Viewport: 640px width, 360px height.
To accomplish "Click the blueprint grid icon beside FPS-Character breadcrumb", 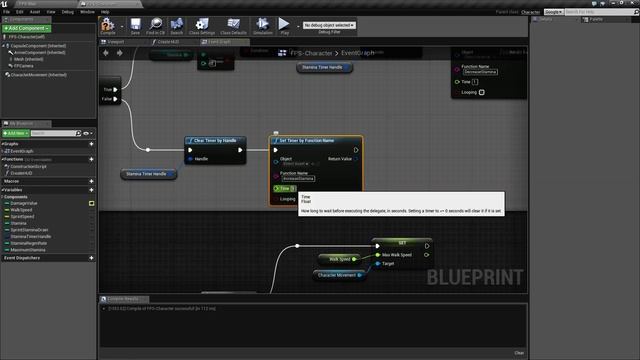I will (282, 53).
